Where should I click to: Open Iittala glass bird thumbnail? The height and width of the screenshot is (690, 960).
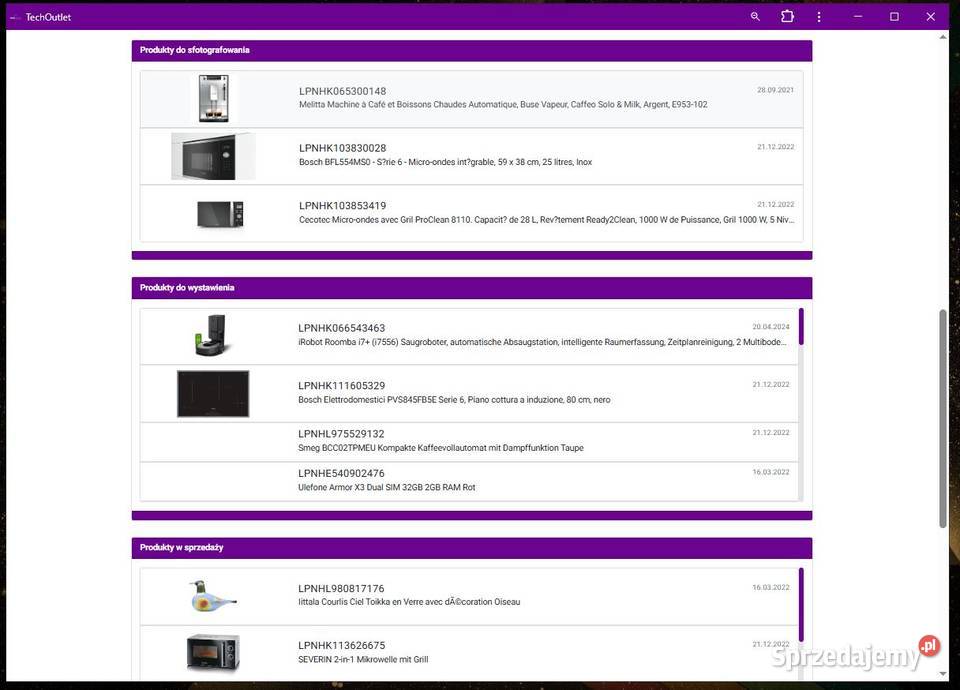pos(212,596)
